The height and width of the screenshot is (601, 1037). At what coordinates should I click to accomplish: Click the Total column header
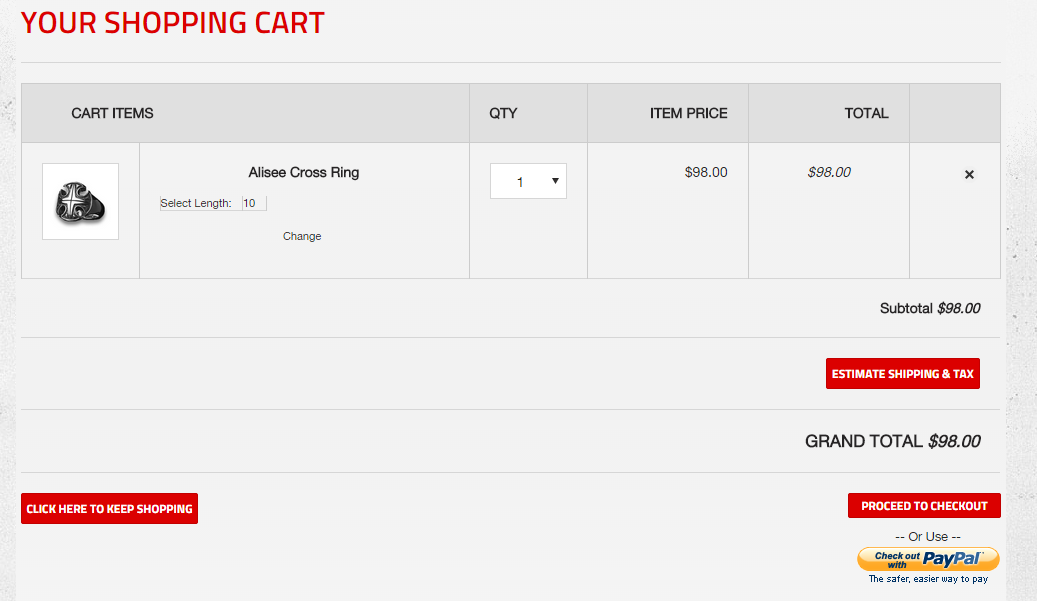866,113
